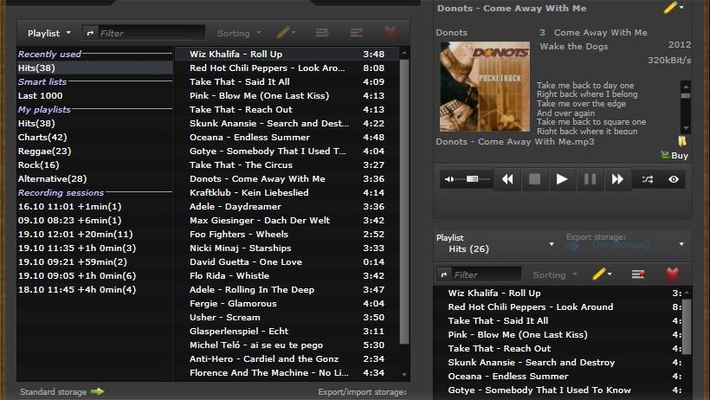710x400 pixels.
Task: Select Hits(38) under Recently used
Action: tap(95, 68)
